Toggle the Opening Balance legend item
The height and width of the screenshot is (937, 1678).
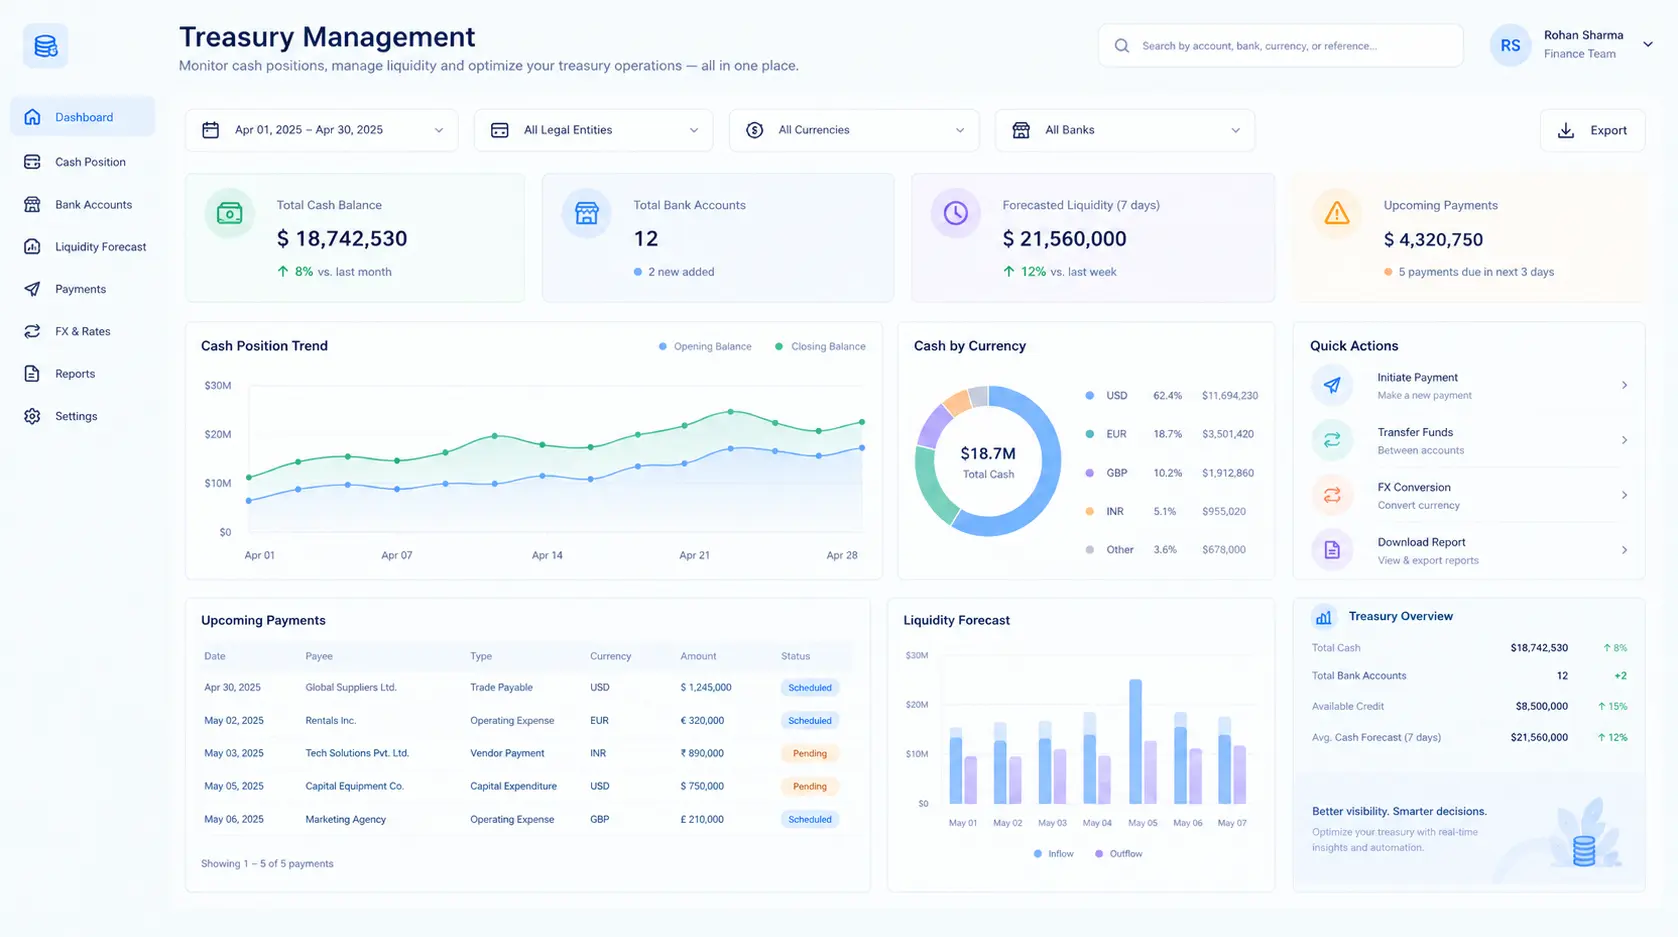705,347
